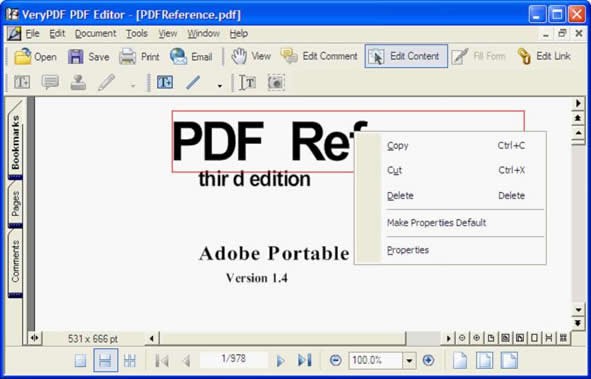The image size is (591, 379).
Task: Open a PDF with the Open button
Action: [35, 57]
